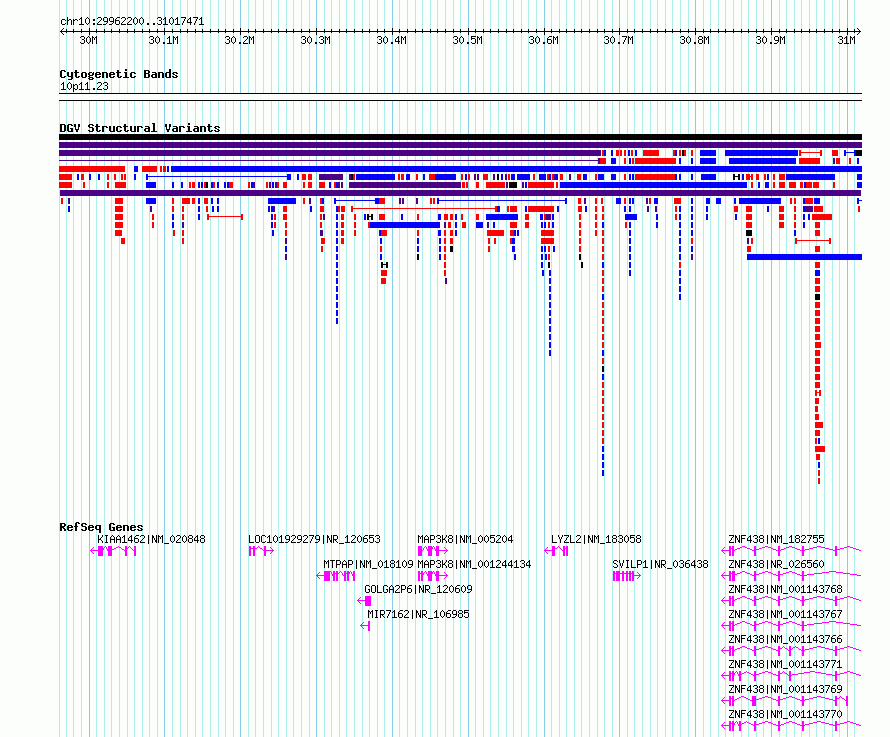Click the MIR7162 gene arrow glyph
Viewport: 890px width, 737px height.
click(x=366, y=626)
